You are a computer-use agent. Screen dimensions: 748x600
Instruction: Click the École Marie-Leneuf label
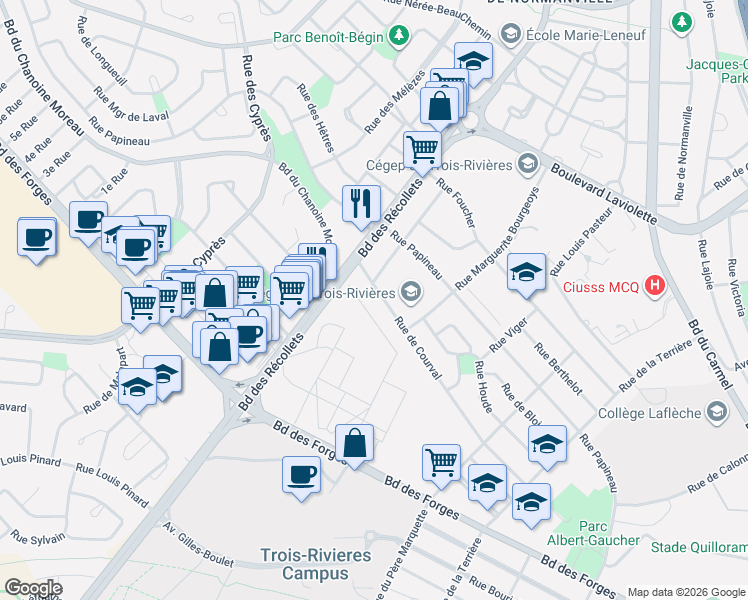586,35
